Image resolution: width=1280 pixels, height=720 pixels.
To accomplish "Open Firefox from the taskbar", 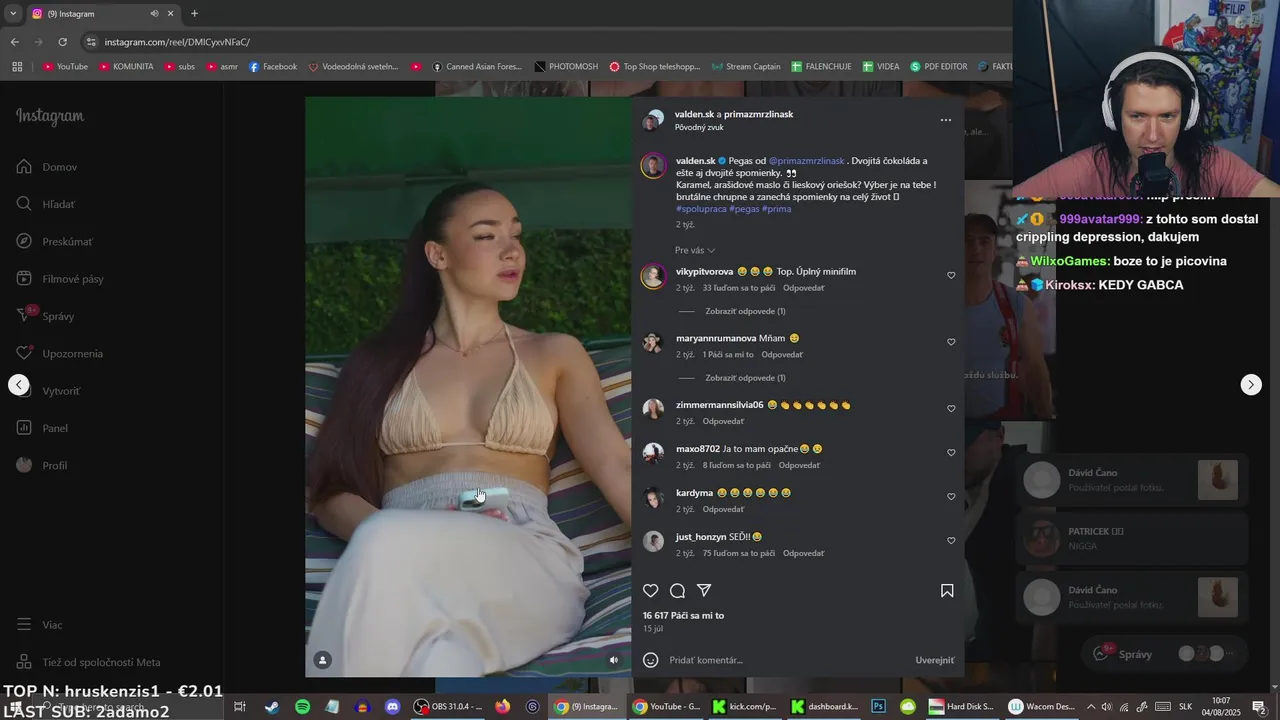I will tap(502, 706).
